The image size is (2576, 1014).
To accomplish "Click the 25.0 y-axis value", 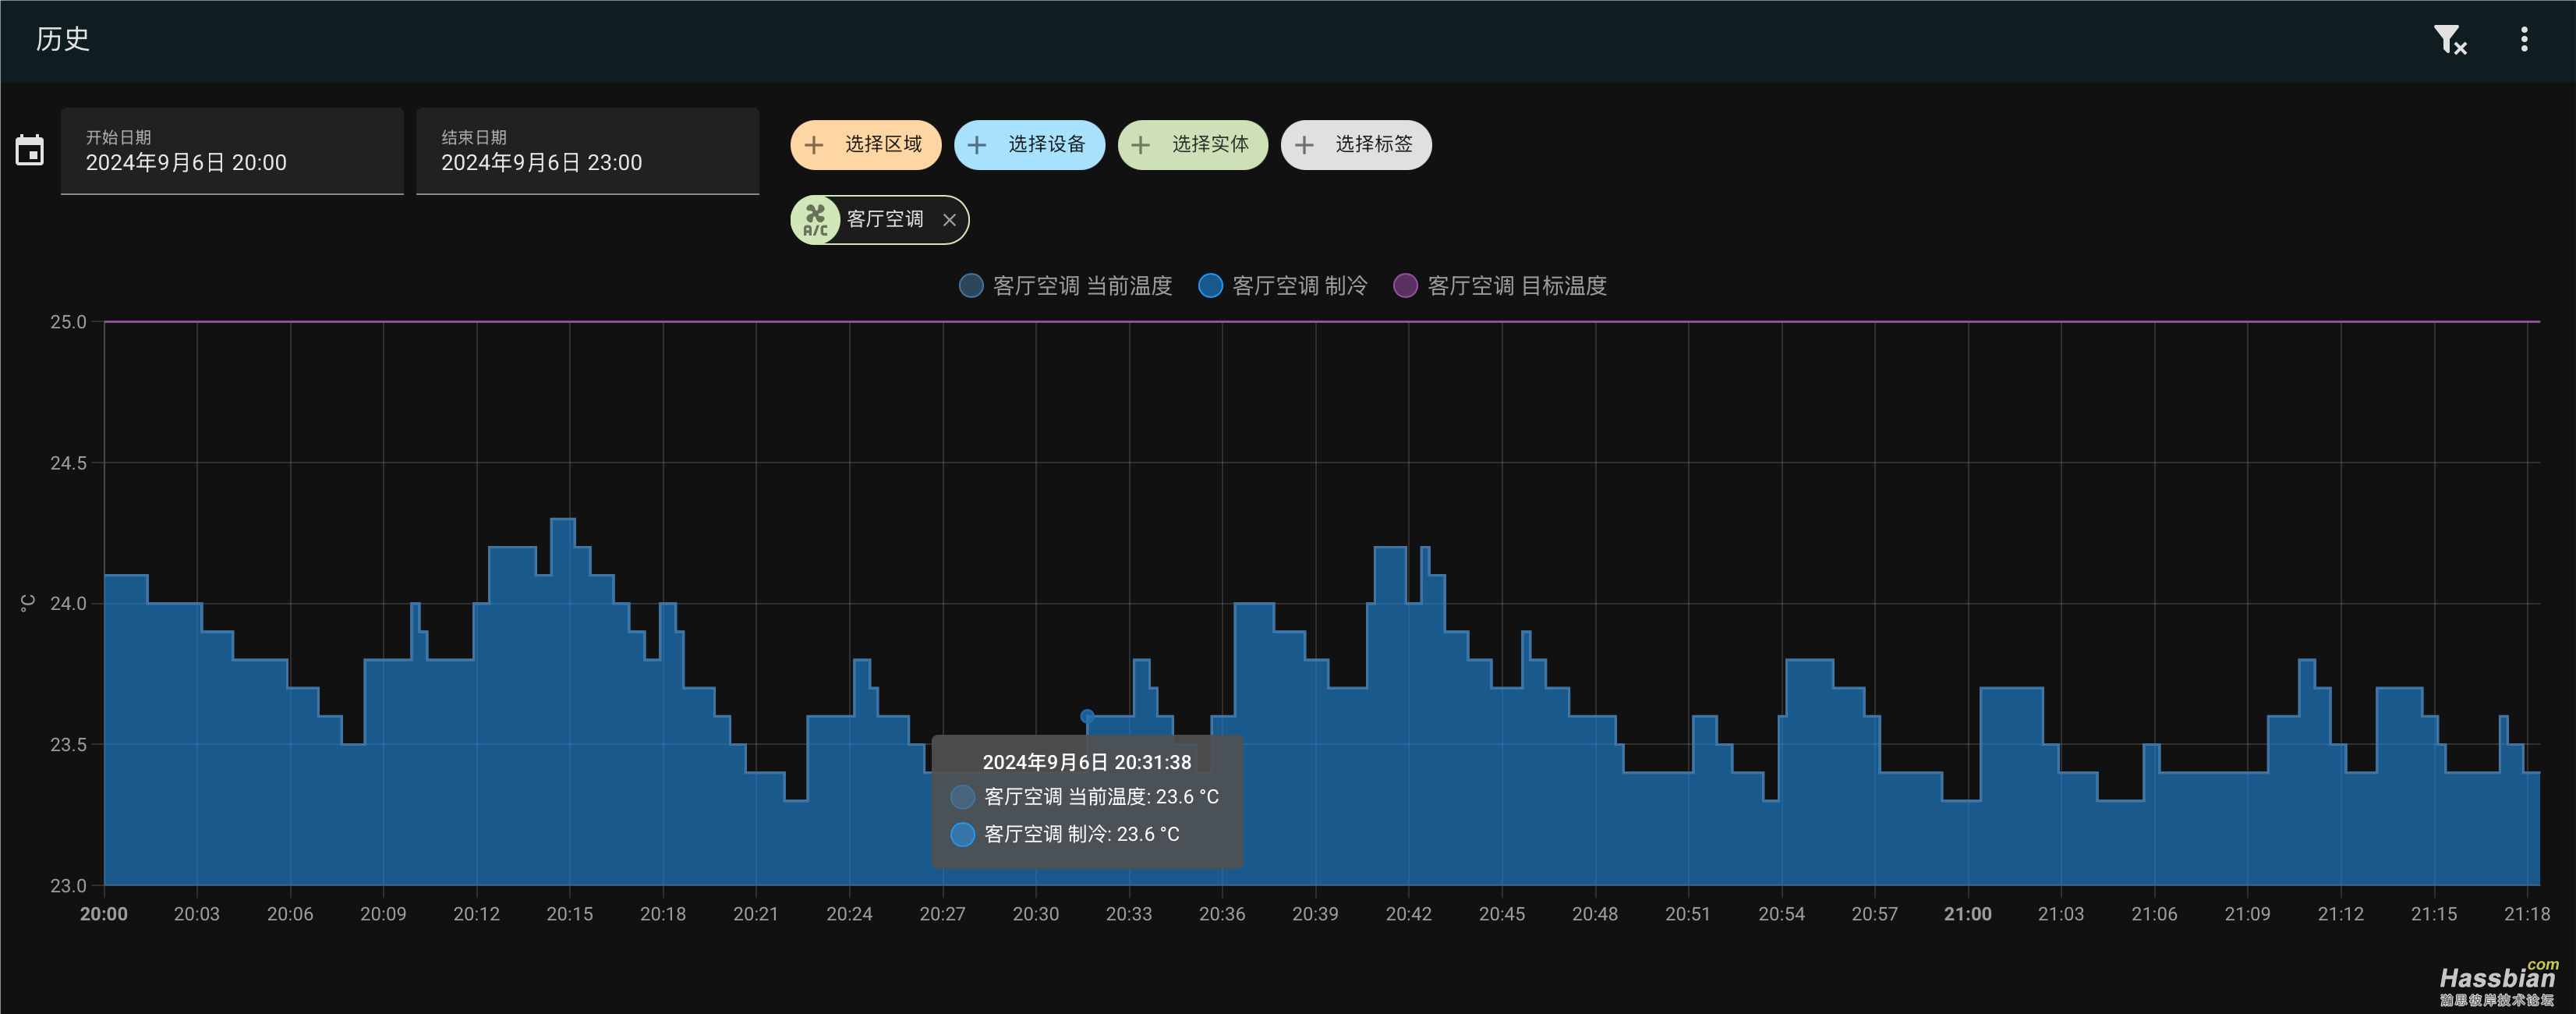I will 68,322.
